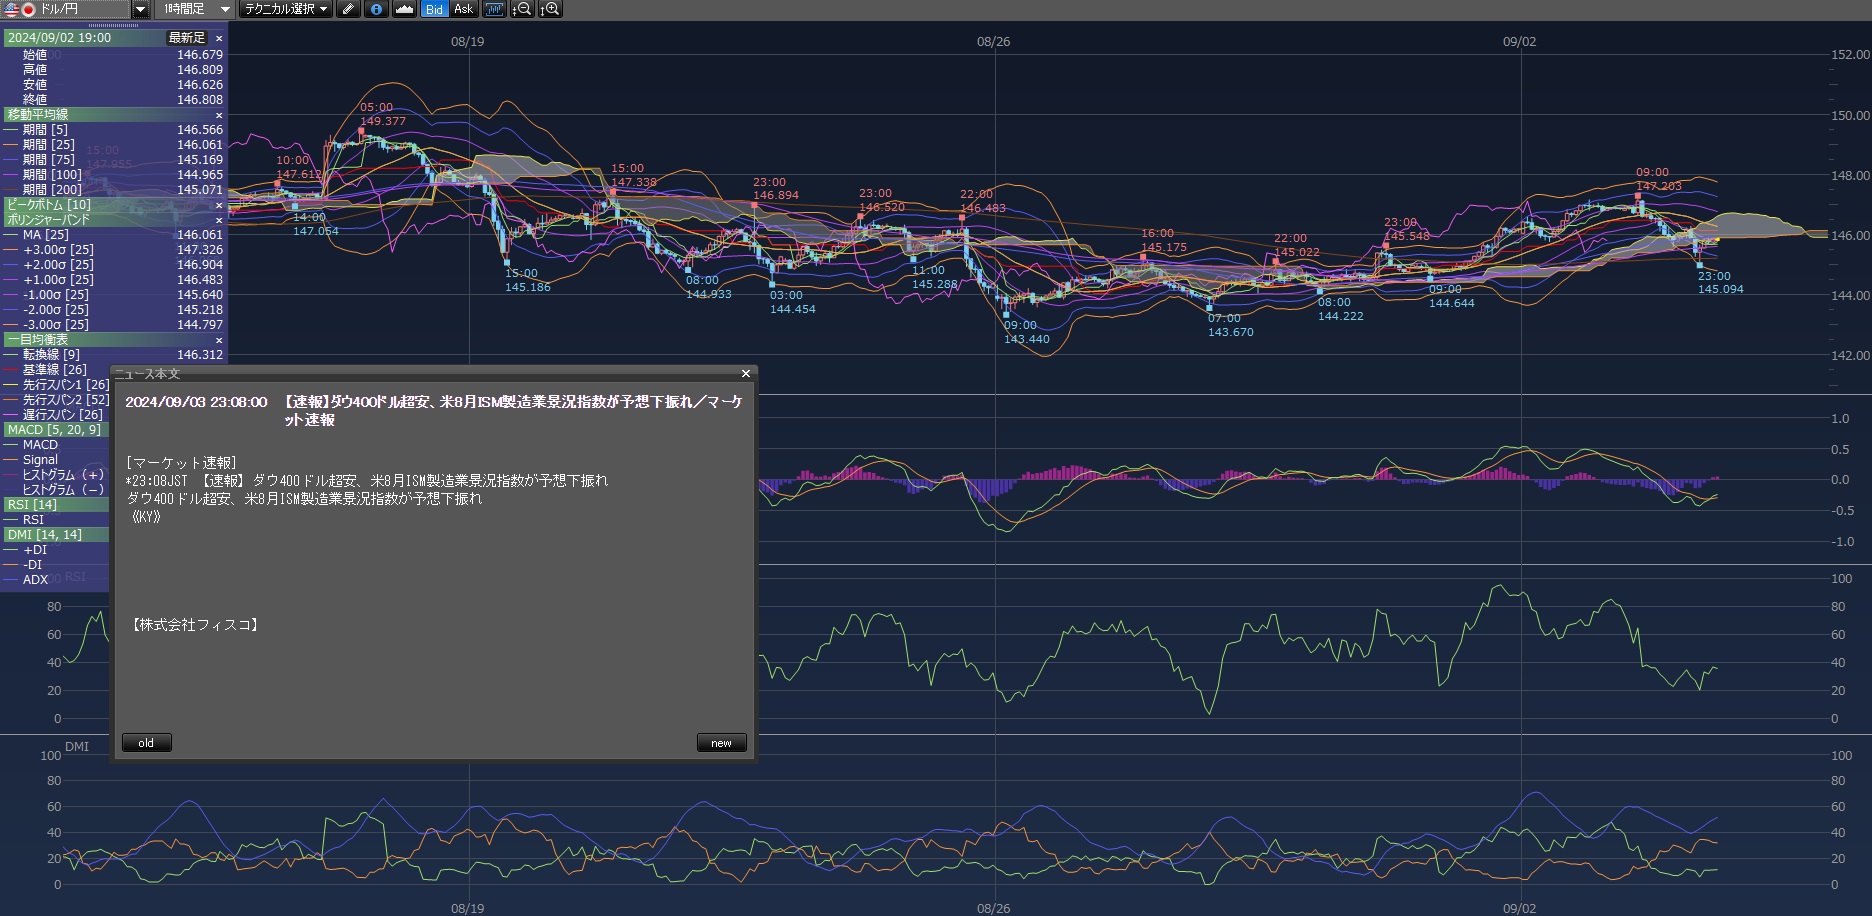The width and height of the screenshot is (1872, 916).
Task: Expand the テクニカル選択 menu
Action: point(286,9)
